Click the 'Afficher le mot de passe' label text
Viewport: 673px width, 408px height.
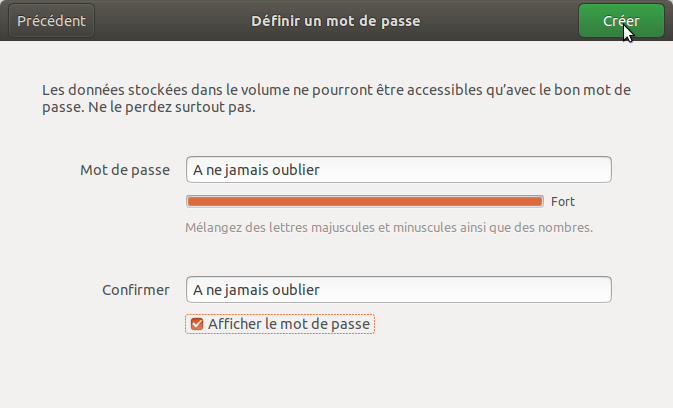[x=289, y=324]
